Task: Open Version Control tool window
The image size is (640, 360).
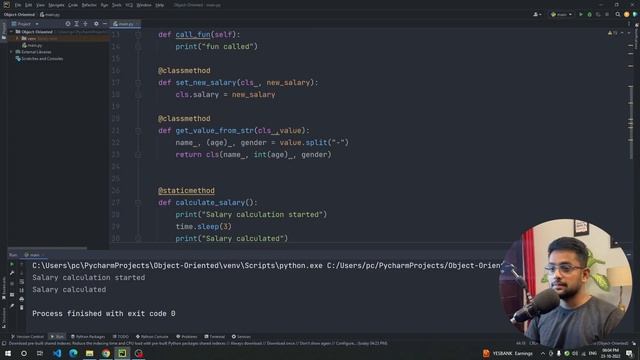Action: 27,337
